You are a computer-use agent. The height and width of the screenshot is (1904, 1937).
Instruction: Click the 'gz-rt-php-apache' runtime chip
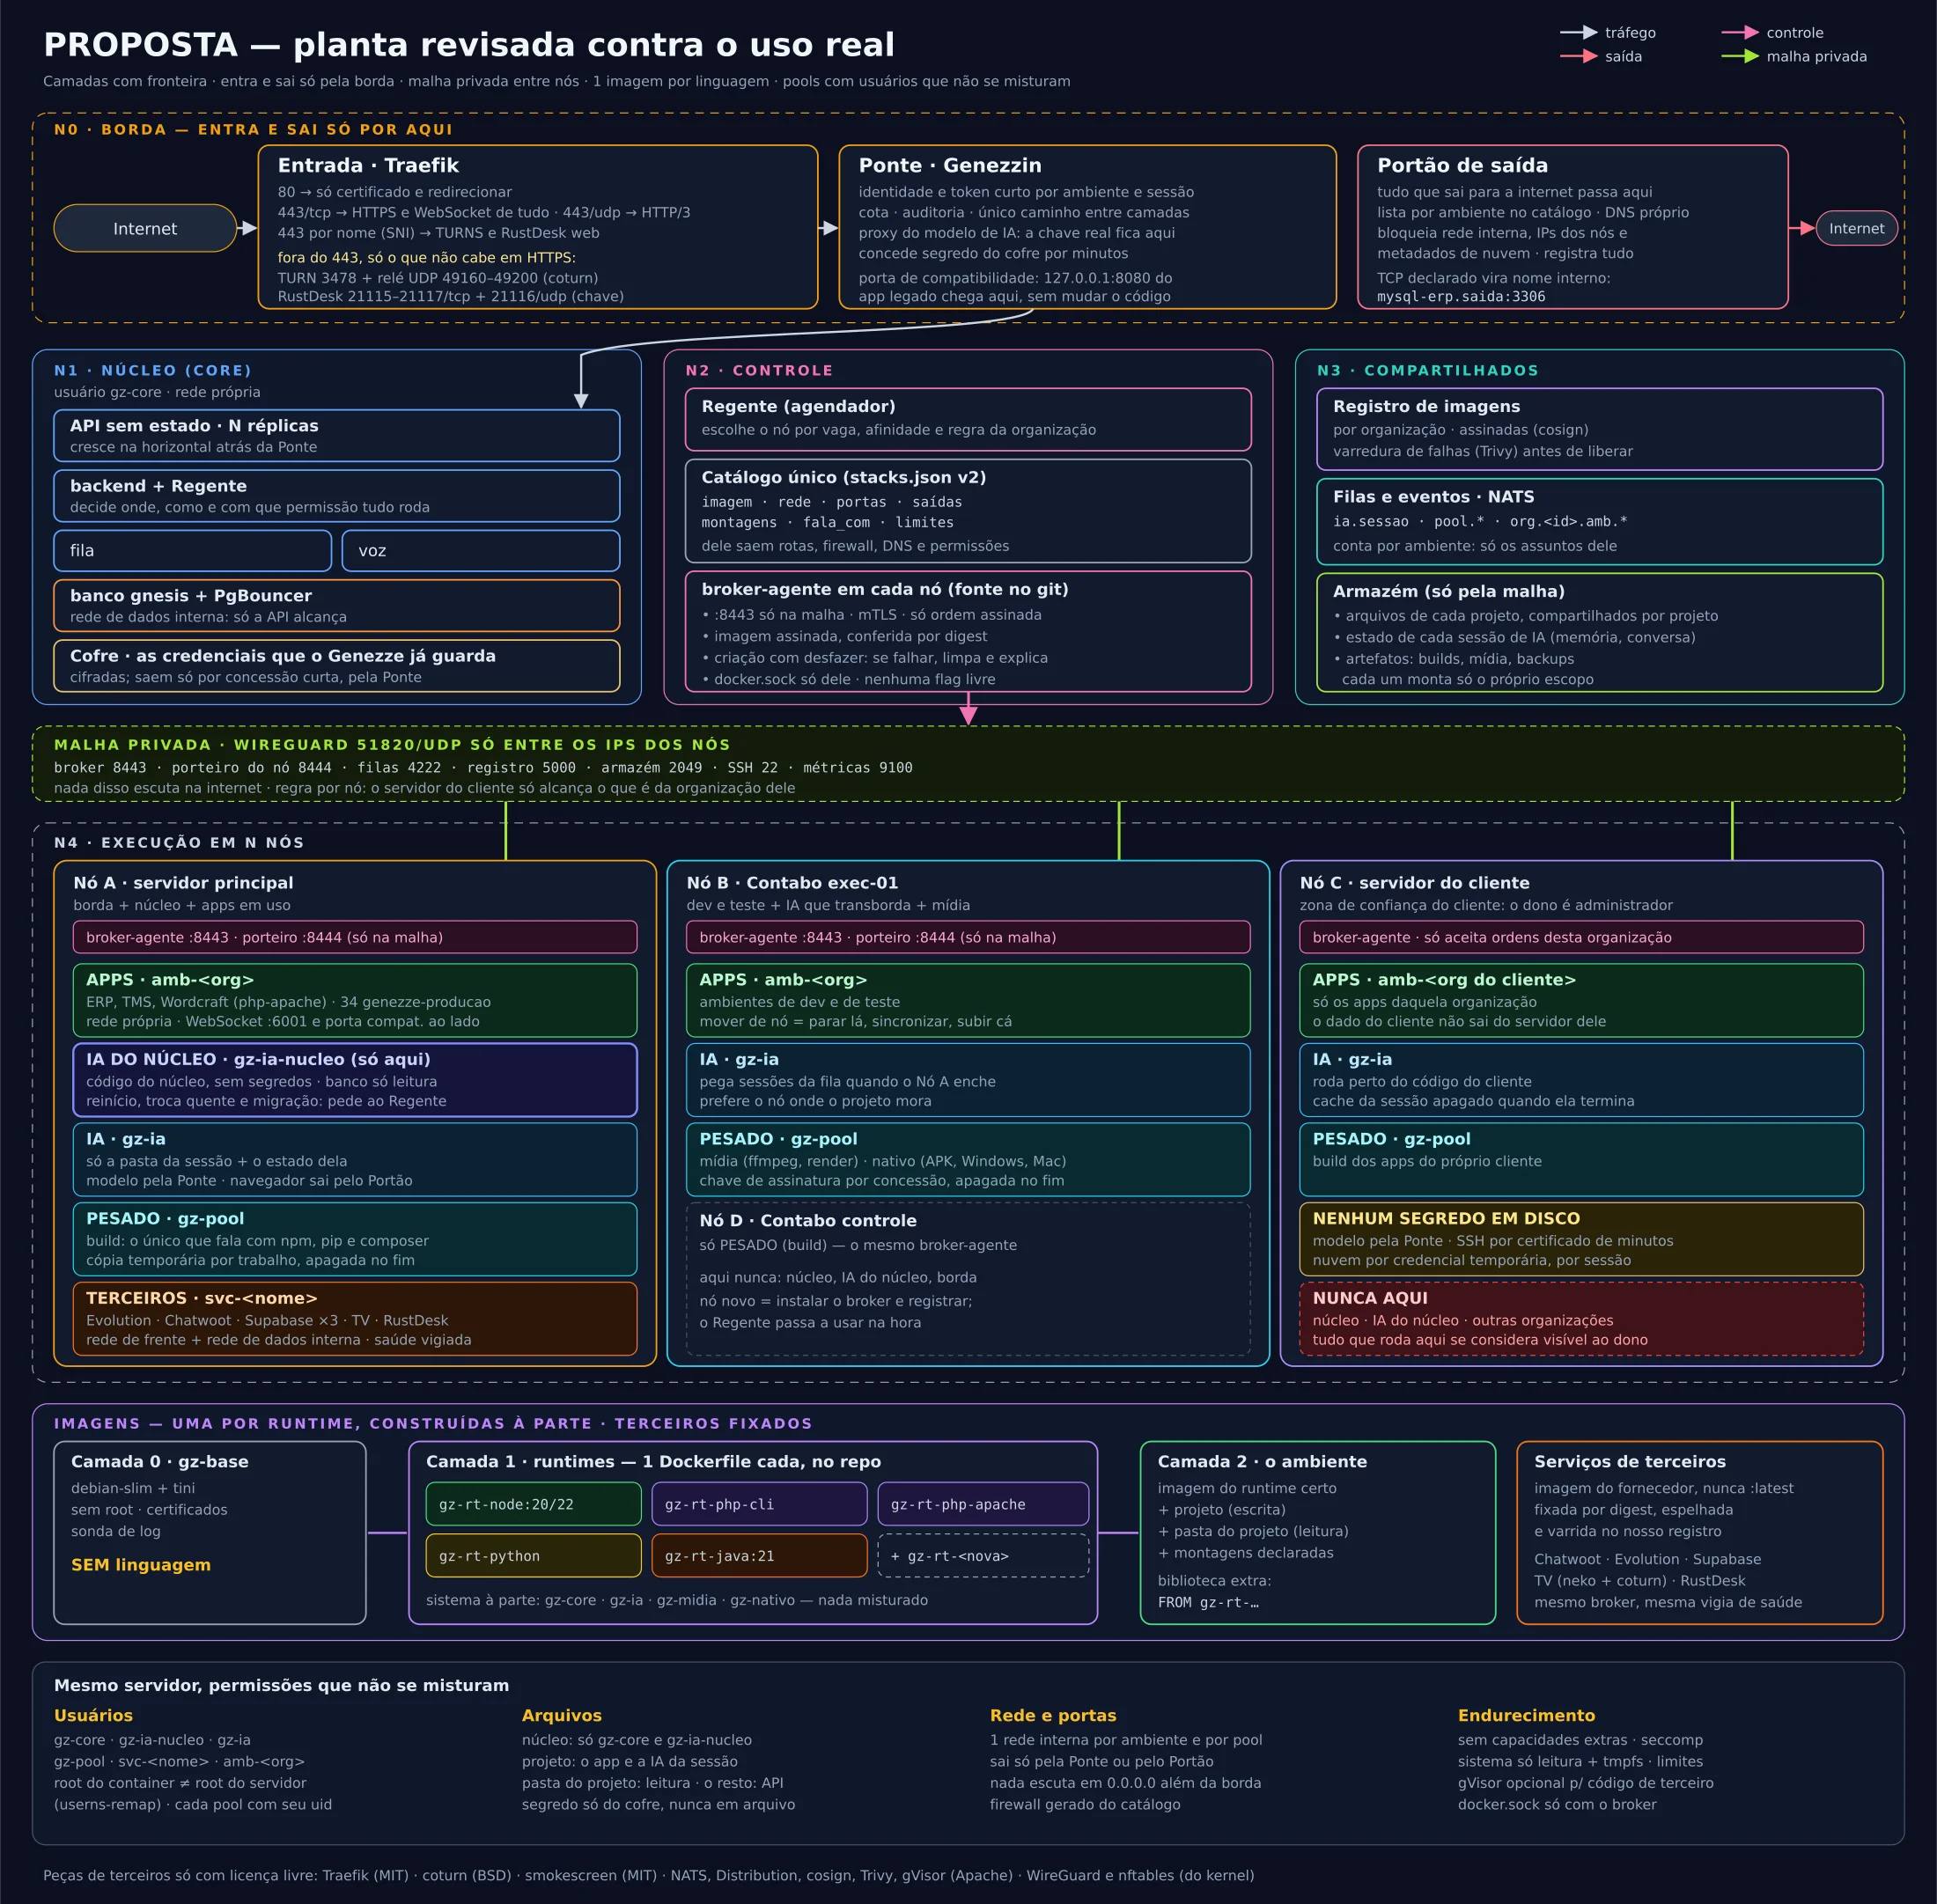(983, 1504)
